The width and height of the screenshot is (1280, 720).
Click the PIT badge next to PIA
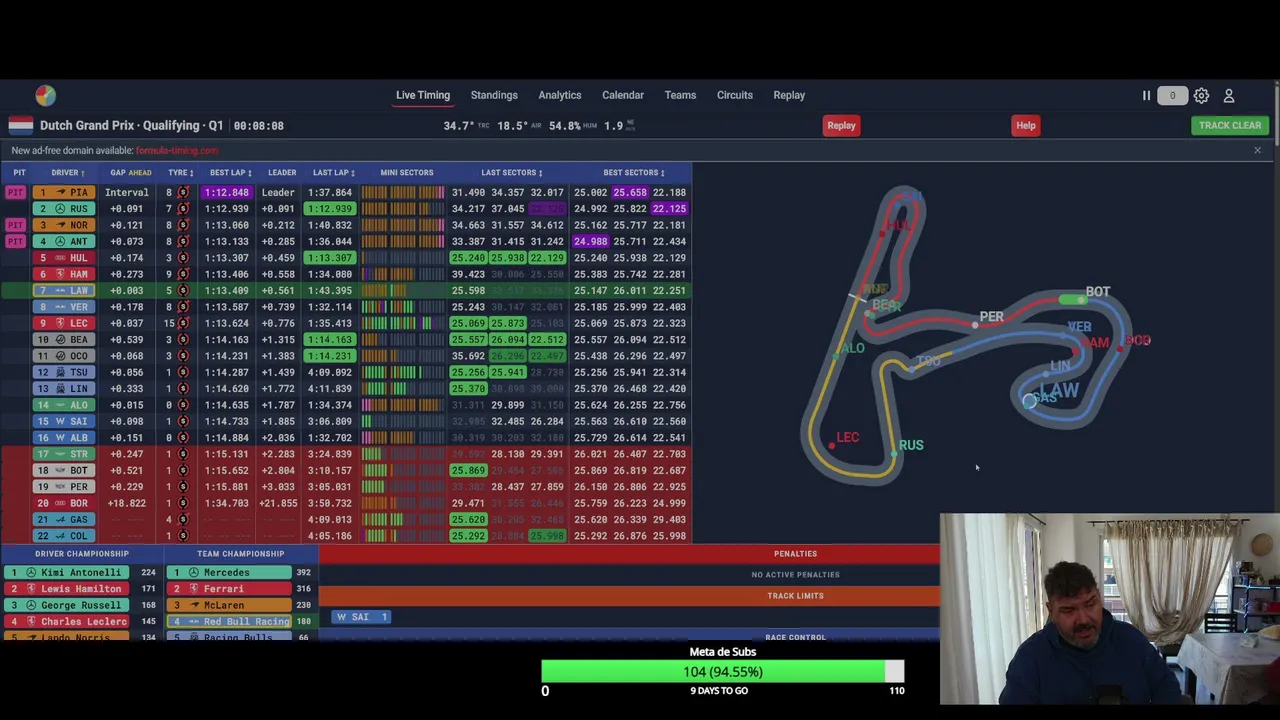point(15,192)
